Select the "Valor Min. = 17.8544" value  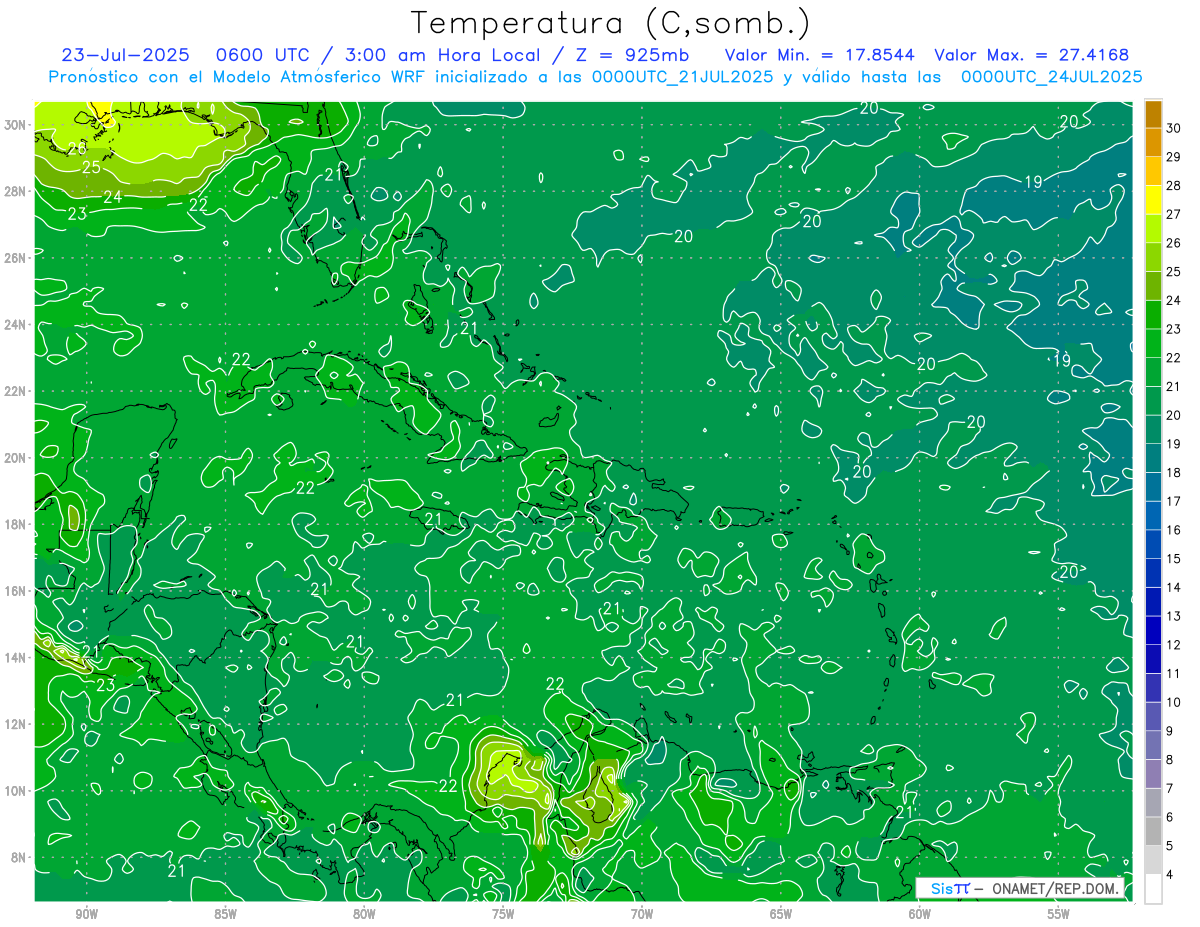tap(819, 54)
